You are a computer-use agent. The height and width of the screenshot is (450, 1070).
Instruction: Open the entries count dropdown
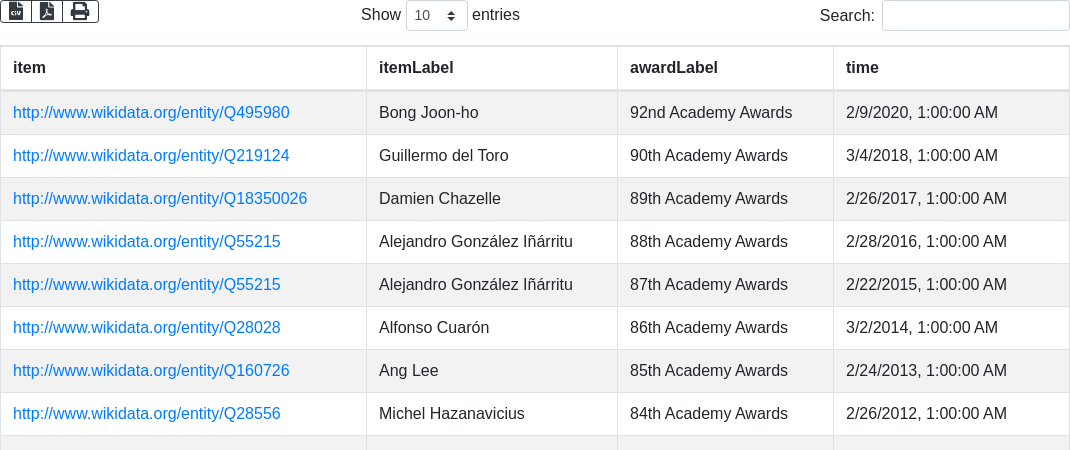coord(437,16)
